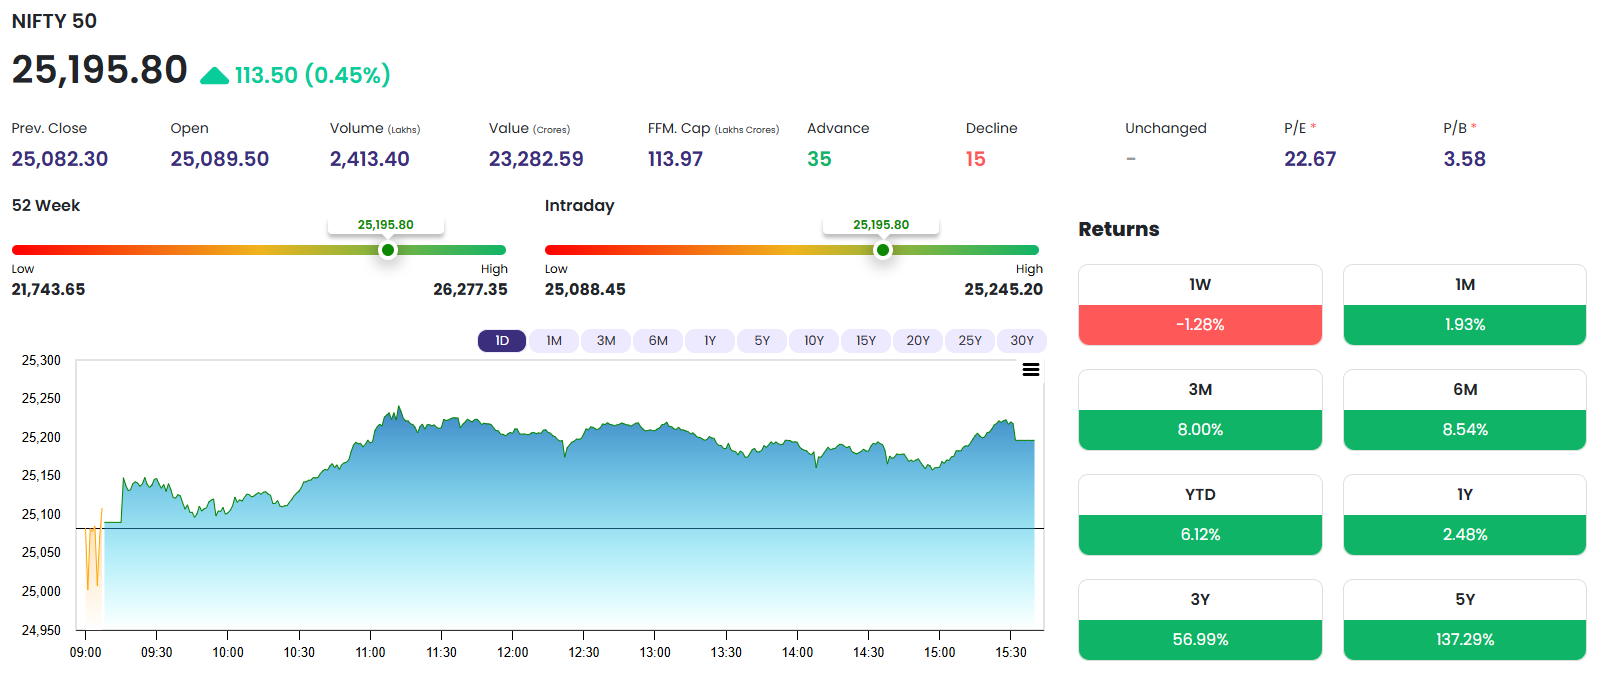Switch chart to 30Y range

tap(1022, 341)
